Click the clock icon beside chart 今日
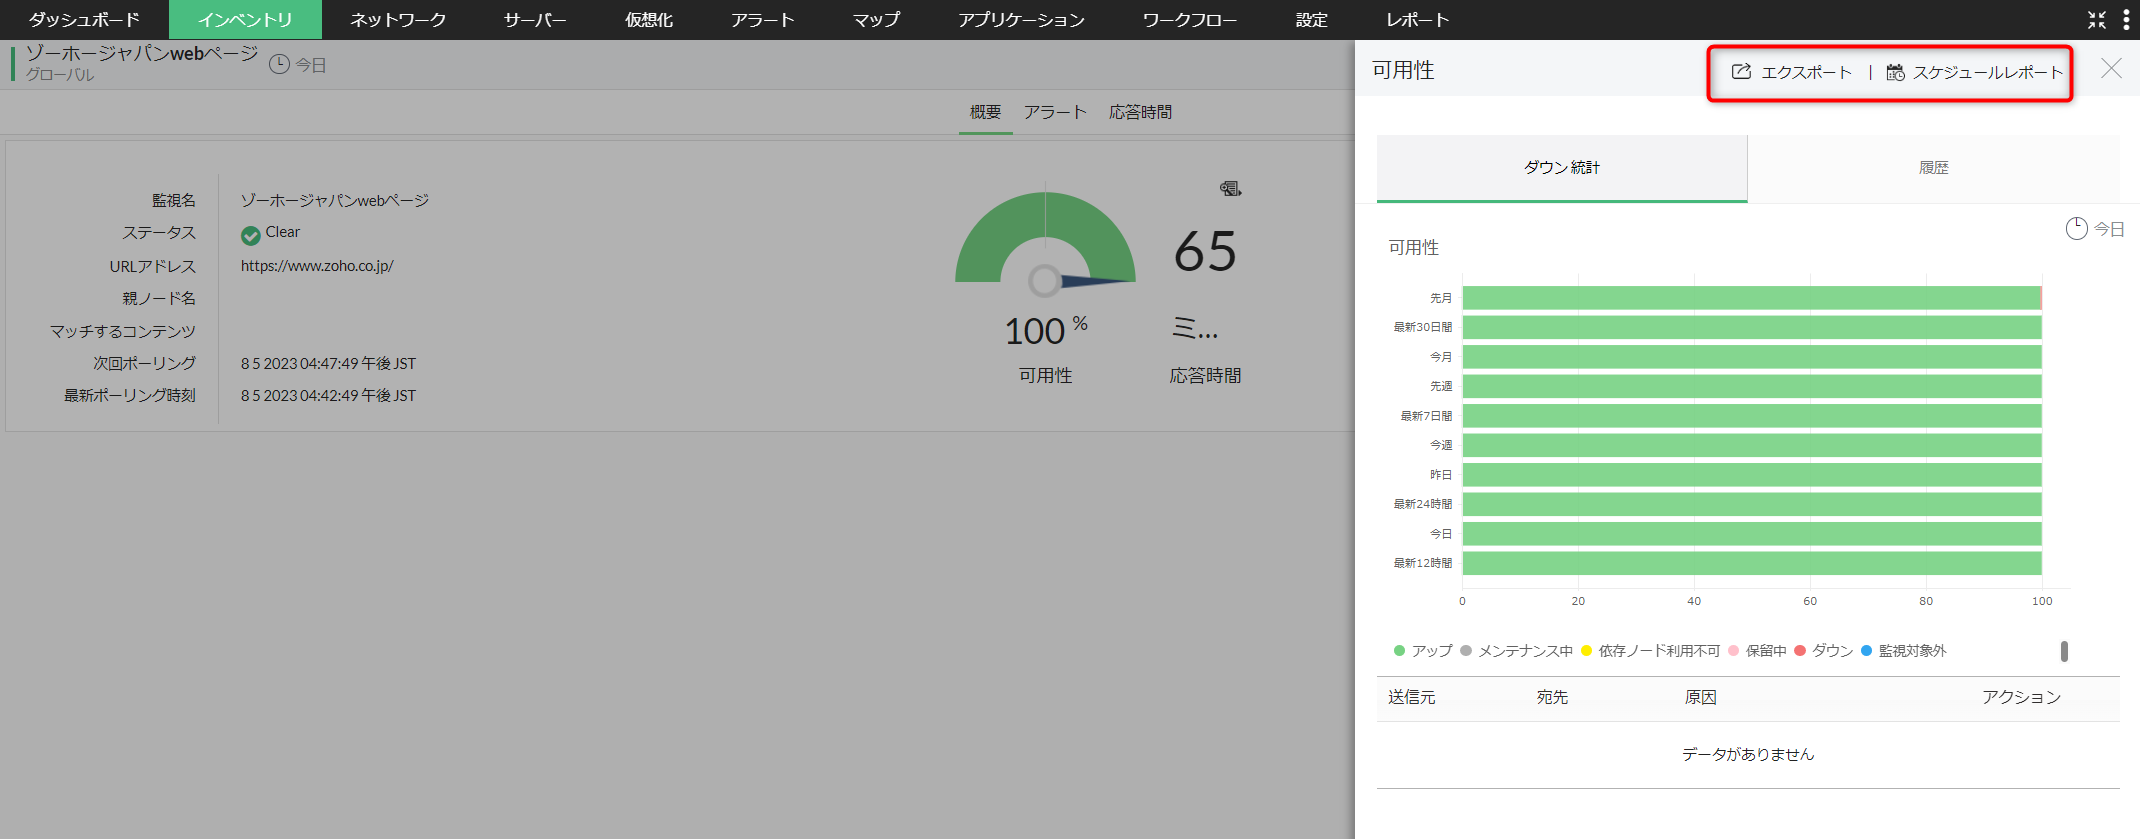This screenshot has height=839, width=2140. 2076,229
